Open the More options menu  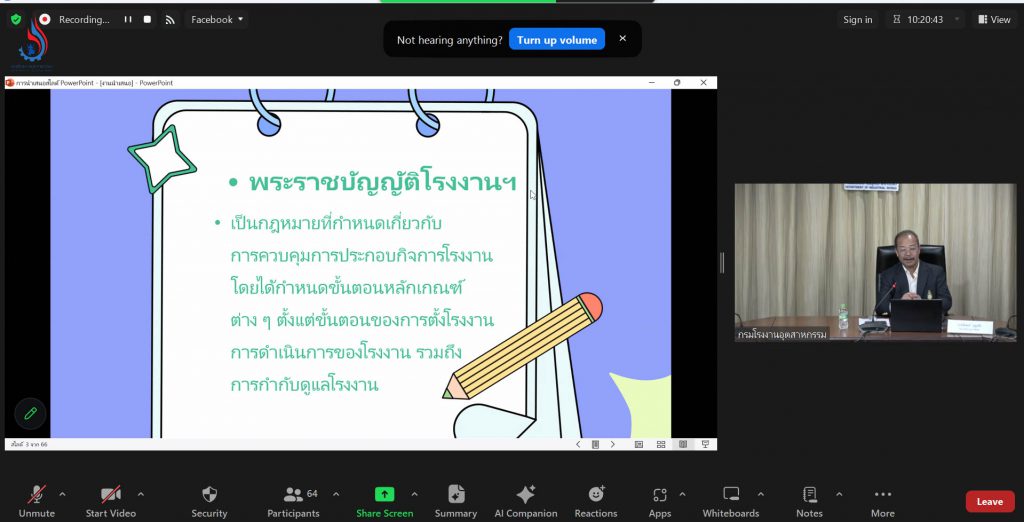882,502
